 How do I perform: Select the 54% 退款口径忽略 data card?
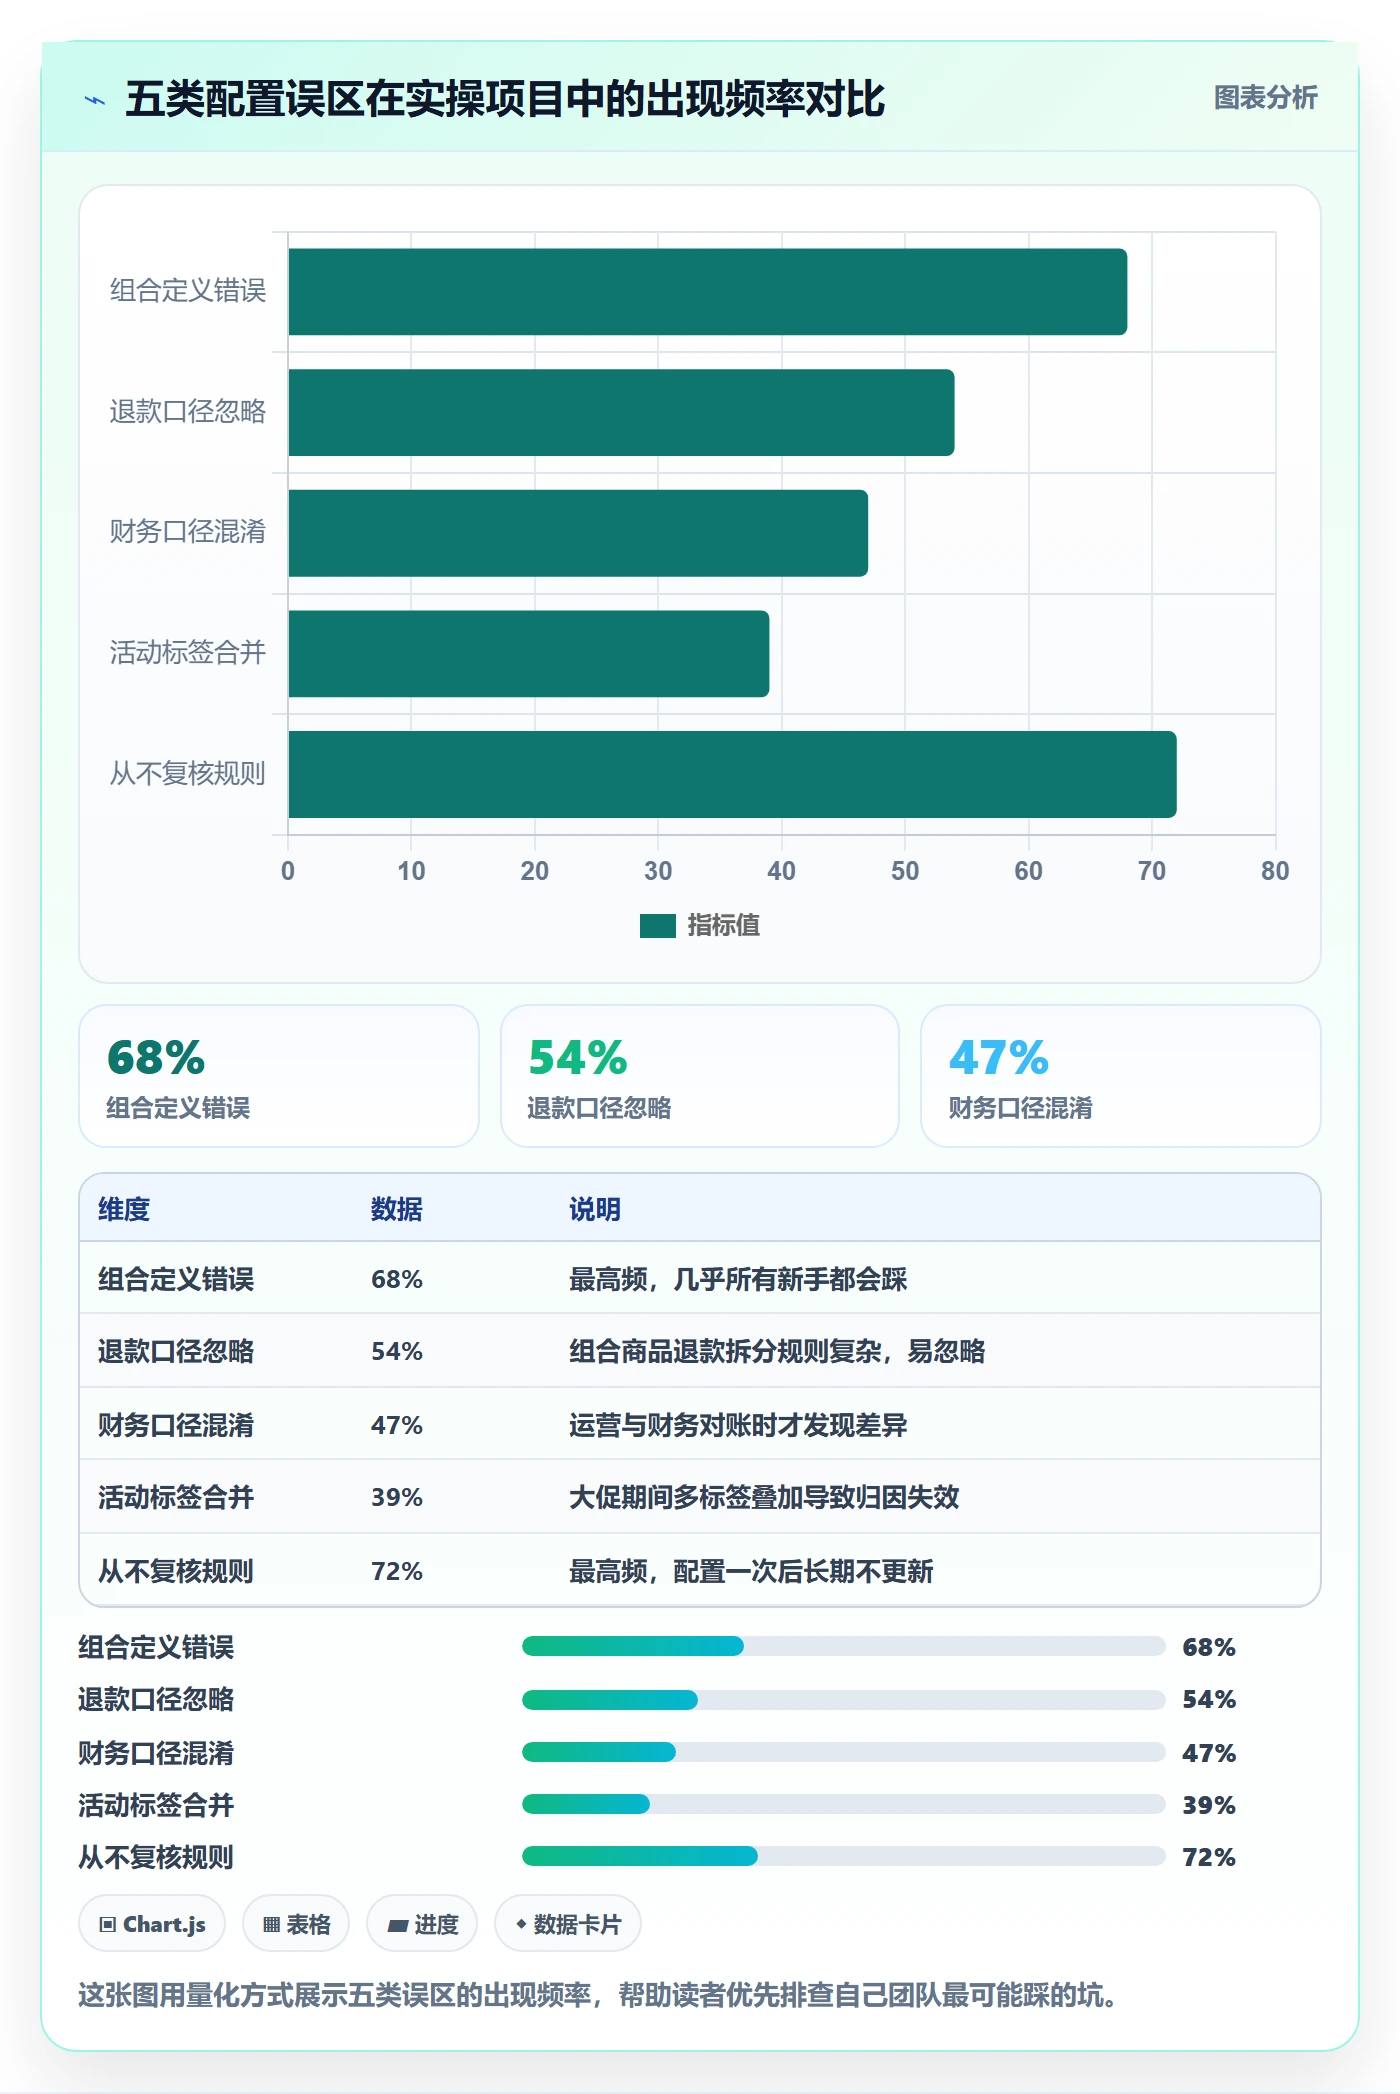click(700, 1076)
